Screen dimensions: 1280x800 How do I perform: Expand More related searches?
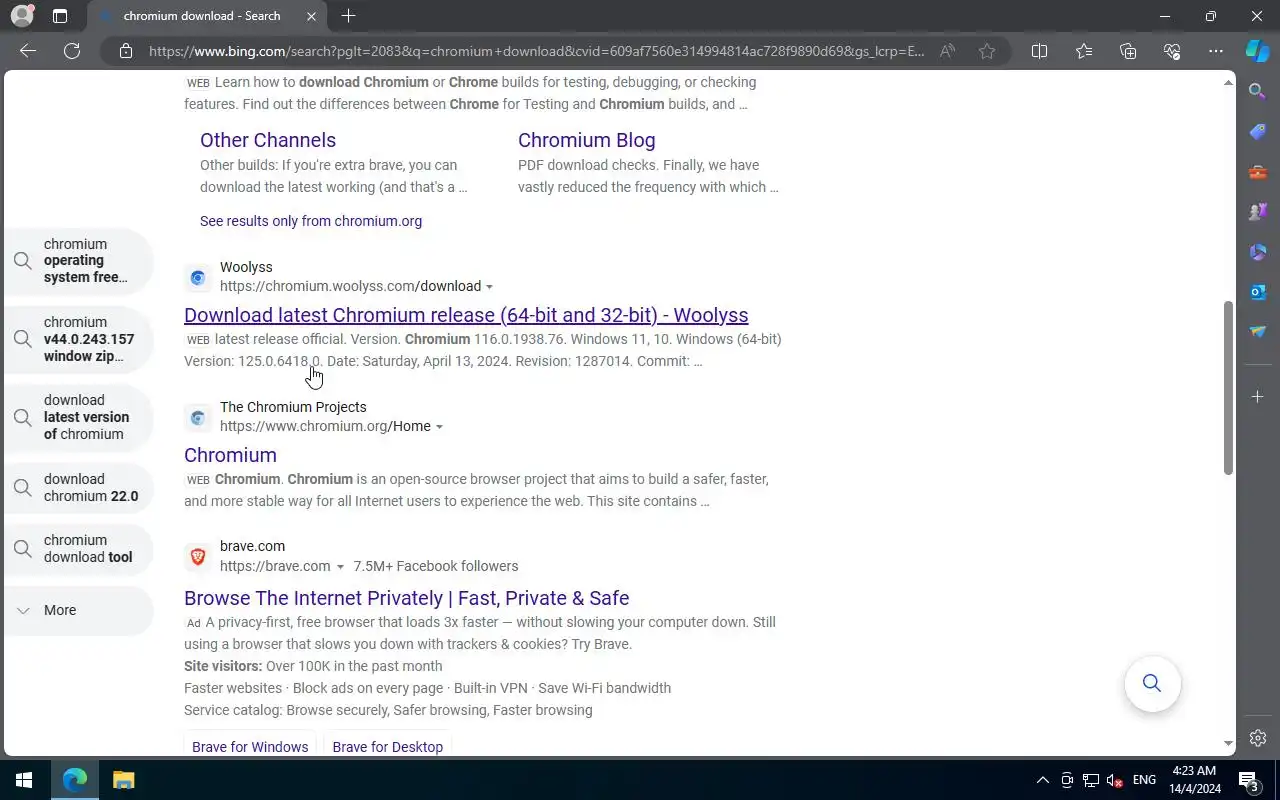[78, 610]
